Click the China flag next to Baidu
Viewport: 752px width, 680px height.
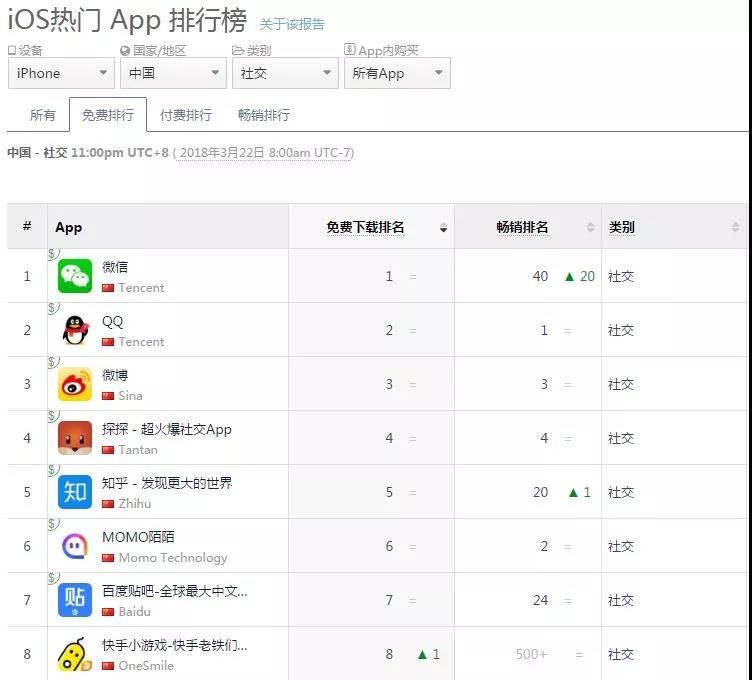108,612
